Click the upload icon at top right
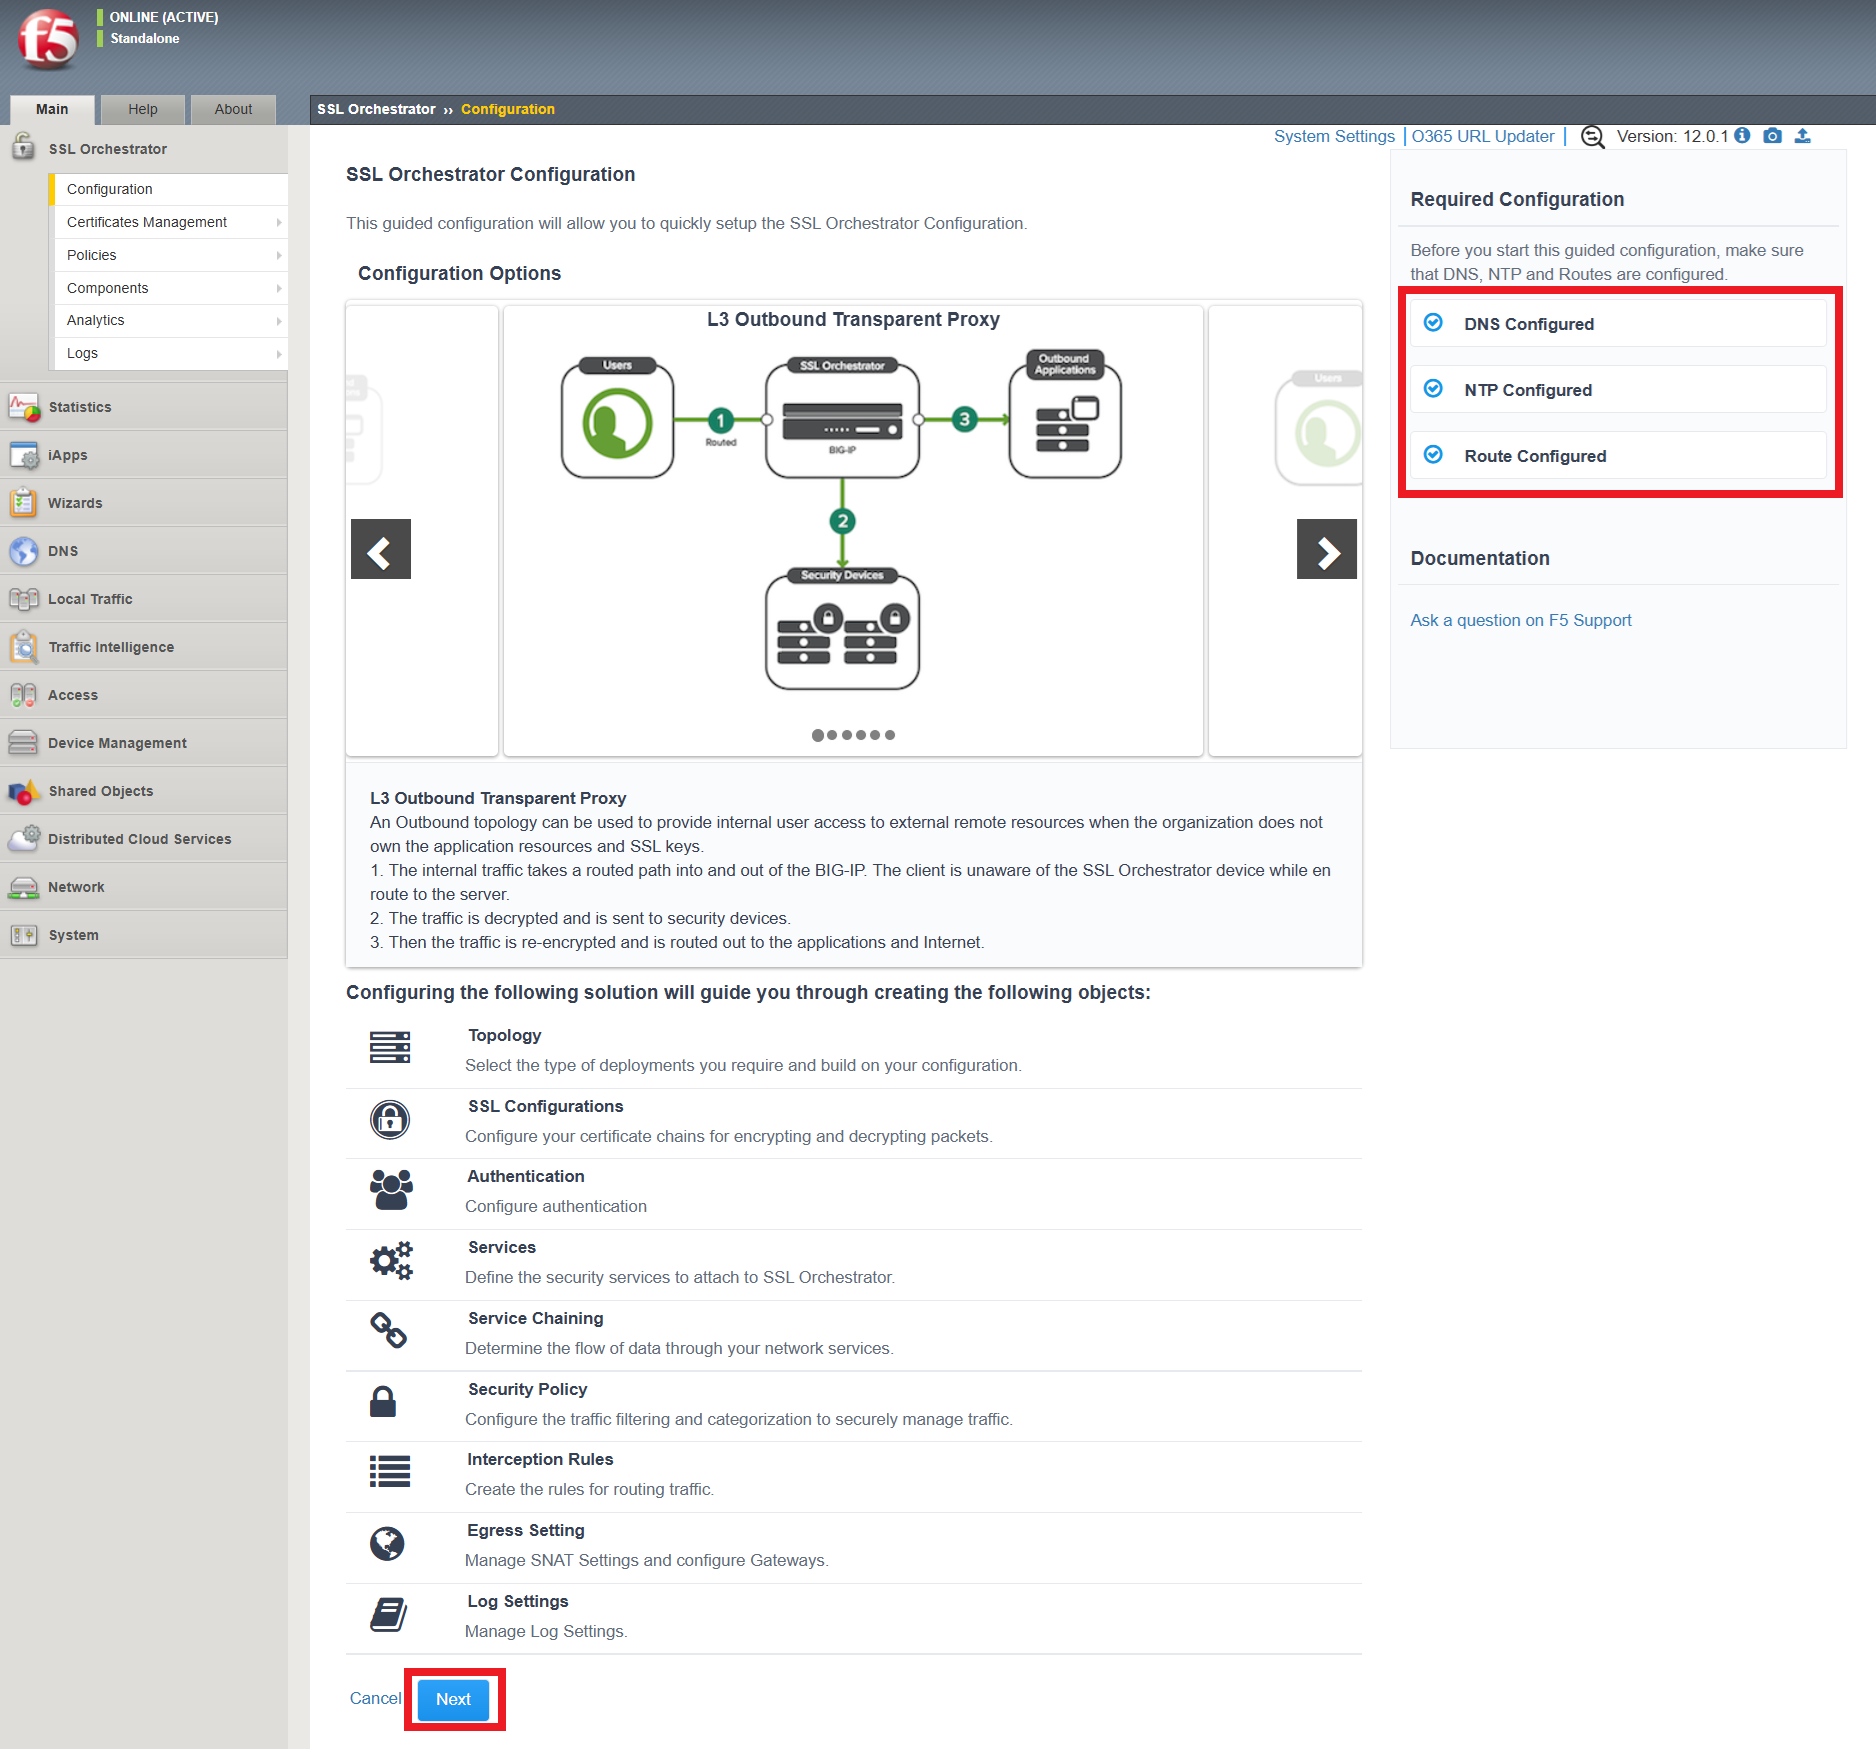The height and width of the screenshot is (1749, 1876). pos(1802,136)
